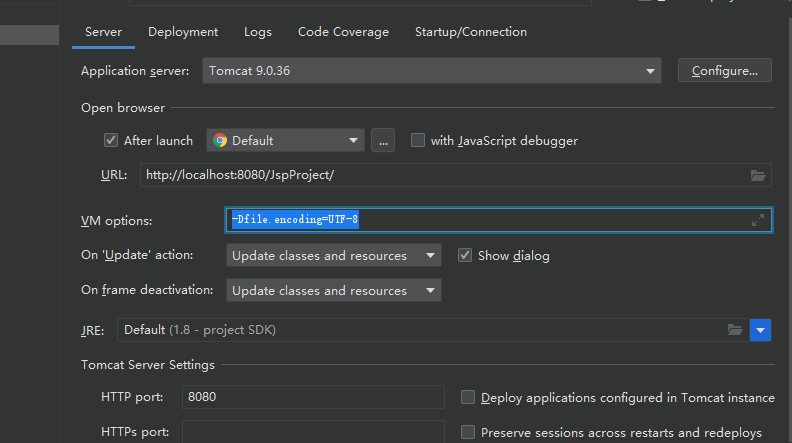Screen dimensions: 792x443
Task: Enable Deploy applications configured in Tomcat instance
Action: pyautogui.click(x=468, y=397)
